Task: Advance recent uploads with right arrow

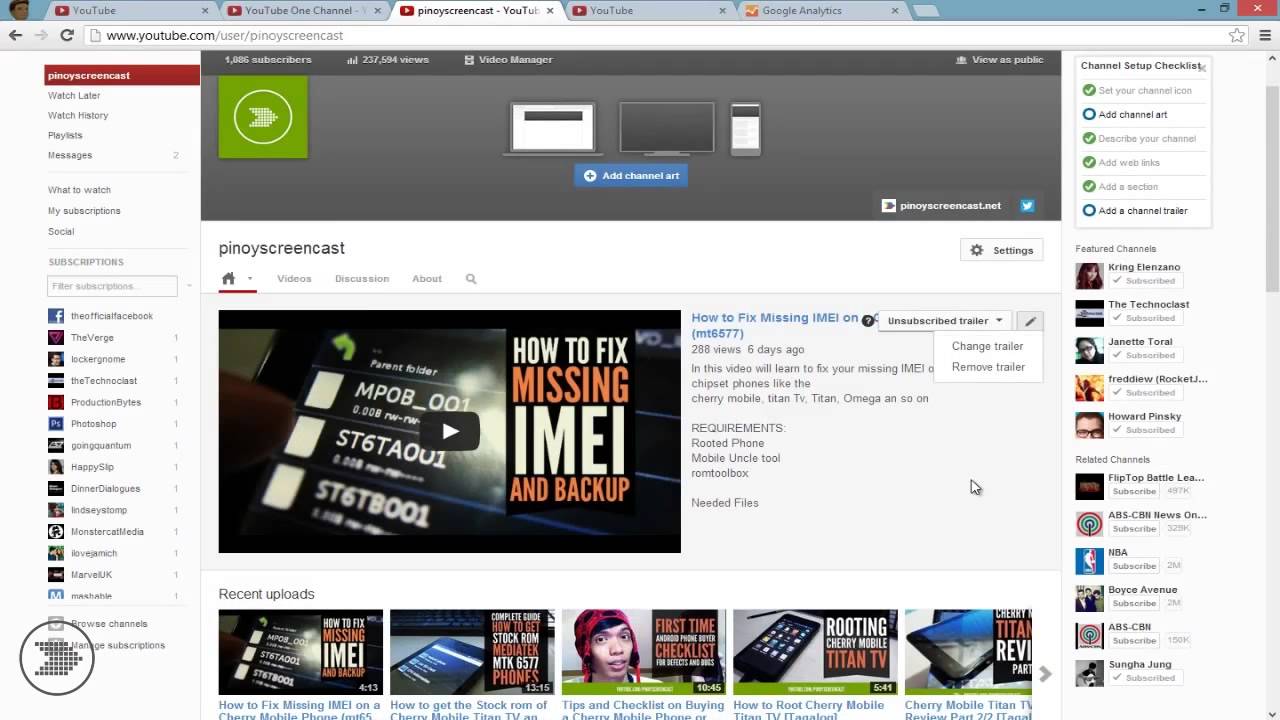Action: pos(1045,674)
